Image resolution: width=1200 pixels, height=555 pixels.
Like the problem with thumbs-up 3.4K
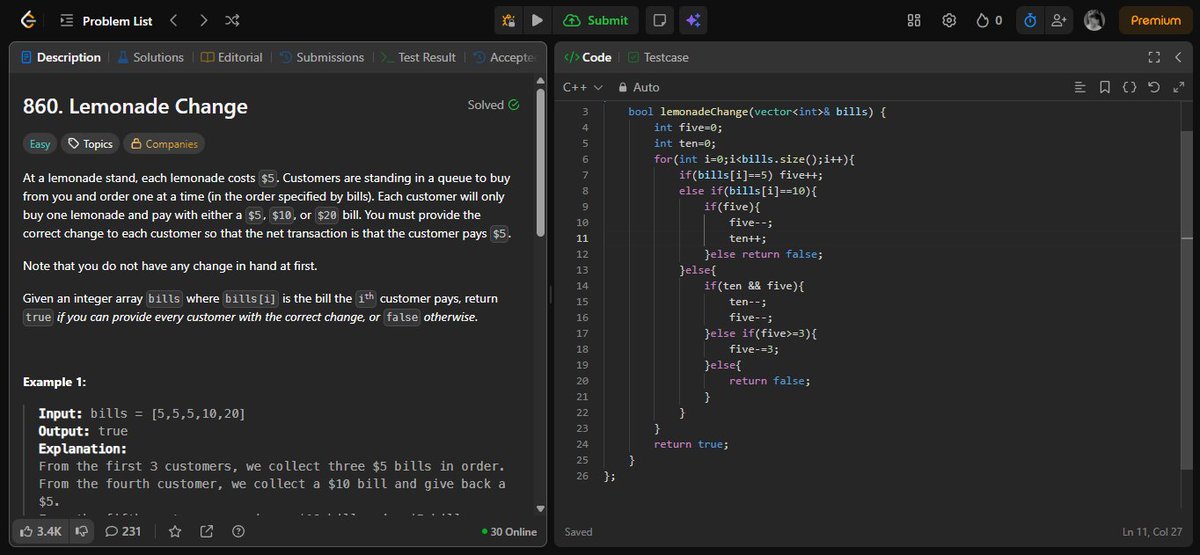tap(42, 531)
